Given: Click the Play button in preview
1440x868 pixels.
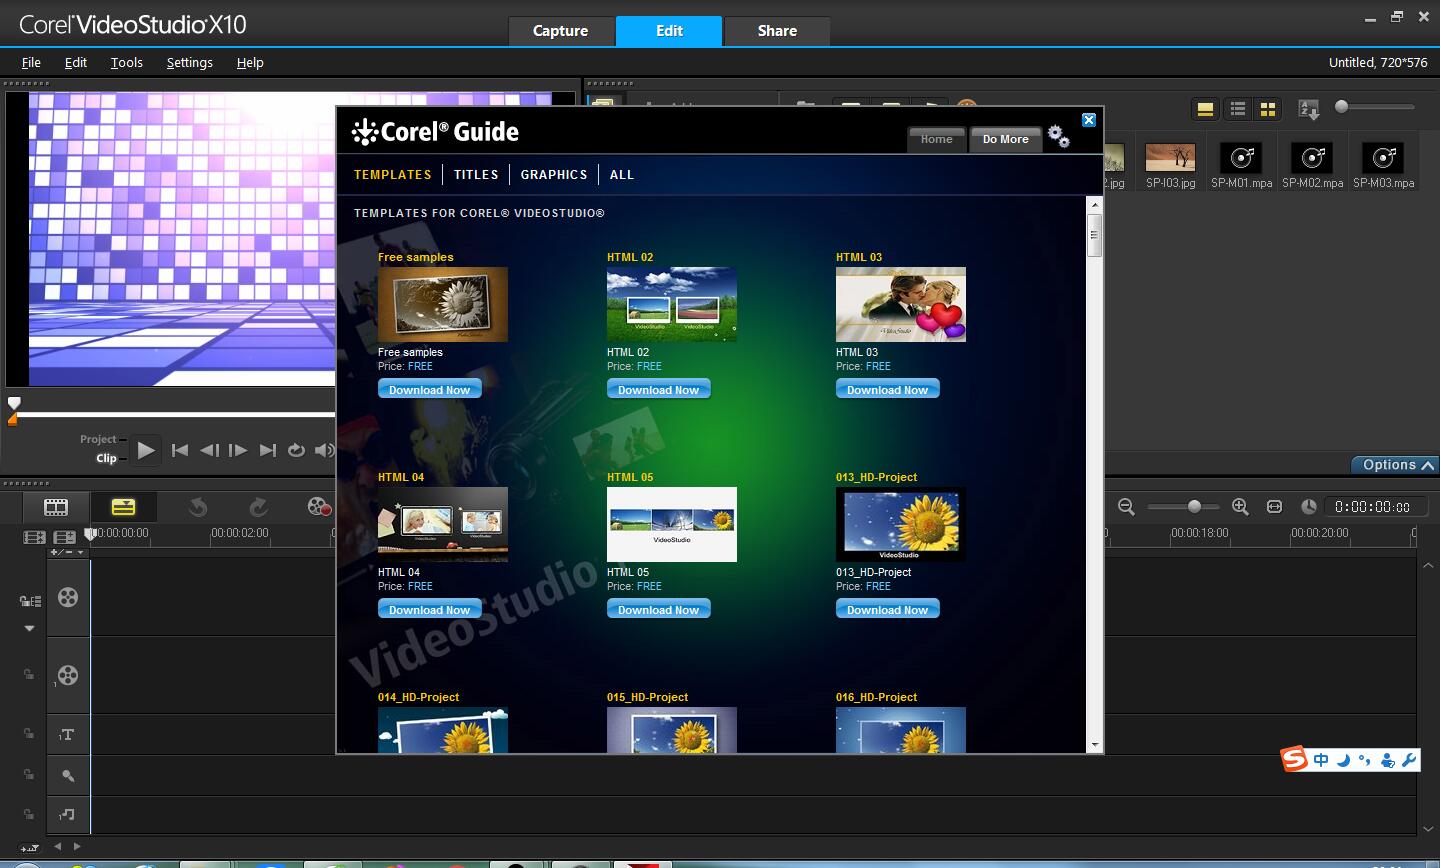Looking at the screenshot, I should coord(146,450).
